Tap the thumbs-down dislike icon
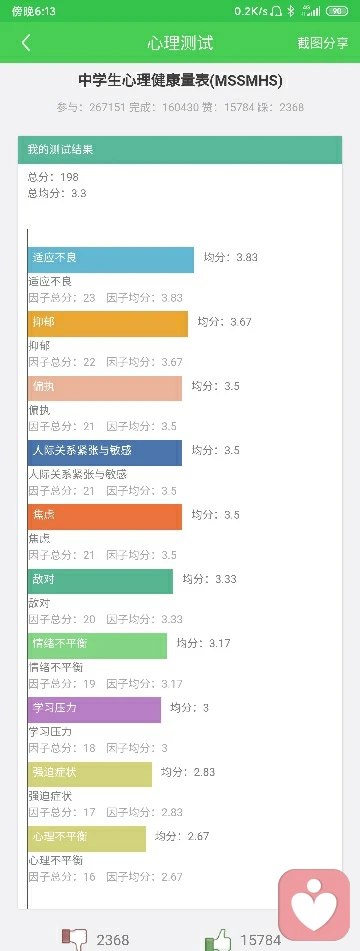Viewport: 360px width, 951px height. pos(75,939)
